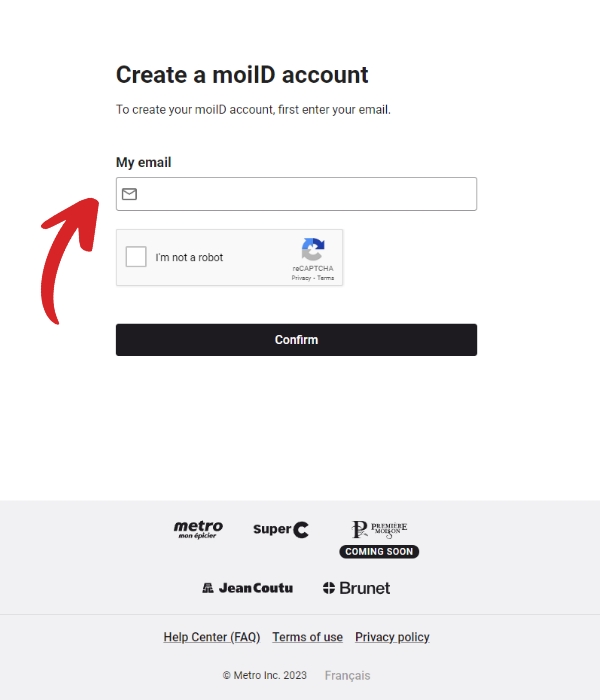Screen dimensions: 600x700
Task: Click the reCAPTCHA Terms link
Action: [x=325, y=278]
